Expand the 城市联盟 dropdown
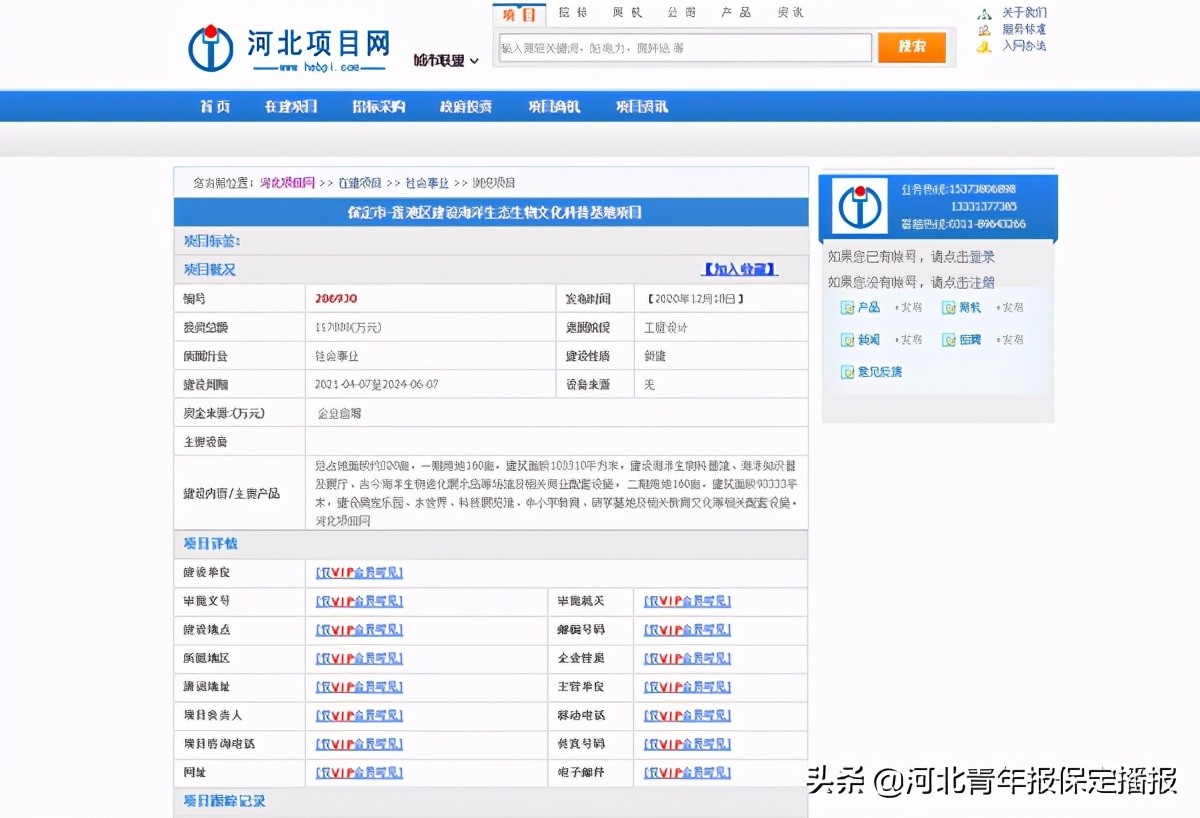 tap(446, 61)
